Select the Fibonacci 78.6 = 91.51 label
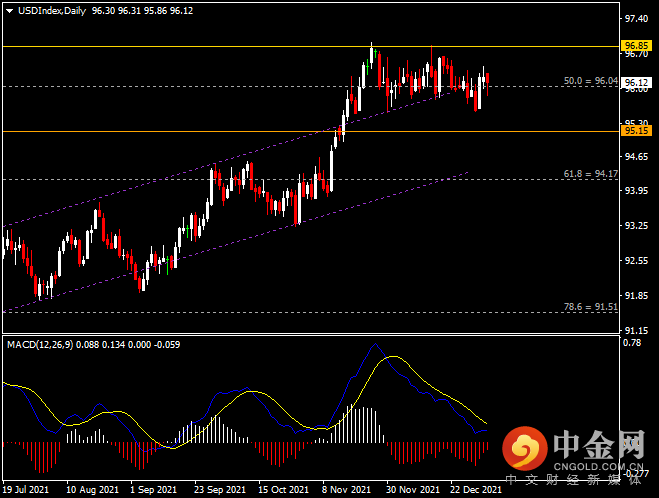This screenshot has height=498, width=659. click(x=590, y=307)
